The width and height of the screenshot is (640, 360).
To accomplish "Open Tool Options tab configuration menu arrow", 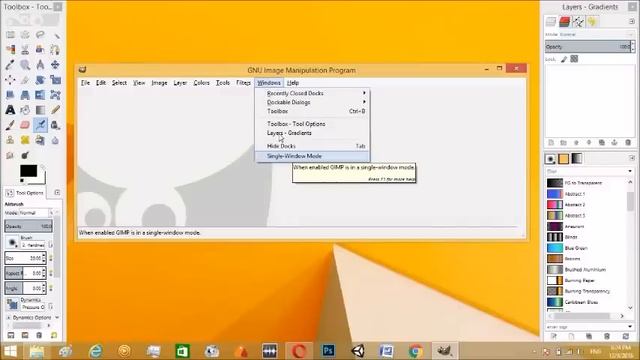I will (x=57, y=192).
